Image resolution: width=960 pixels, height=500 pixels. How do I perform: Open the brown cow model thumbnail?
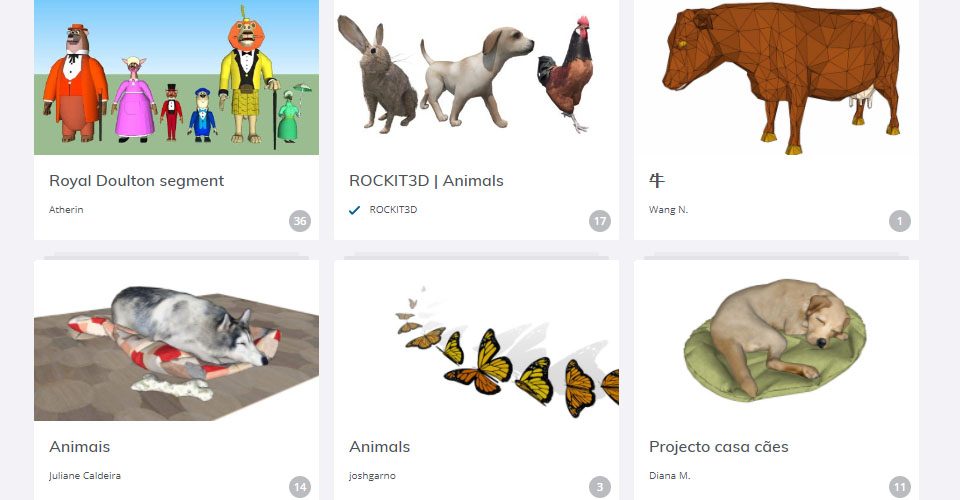[x=776, y=77]
